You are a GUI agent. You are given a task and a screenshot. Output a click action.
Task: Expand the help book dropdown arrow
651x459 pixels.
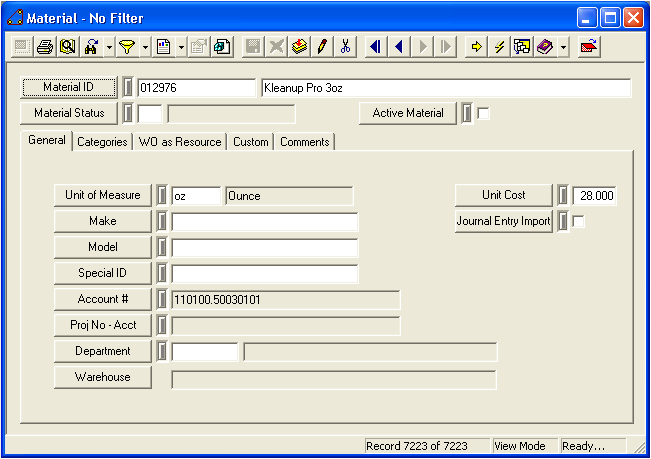pyautogui.click(x=563, y=47)
